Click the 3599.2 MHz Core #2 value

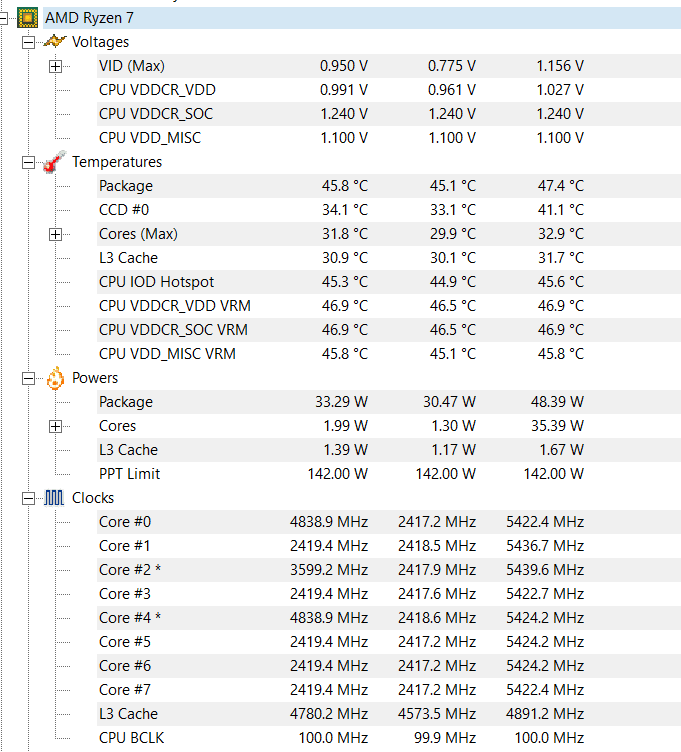[329, 569]
